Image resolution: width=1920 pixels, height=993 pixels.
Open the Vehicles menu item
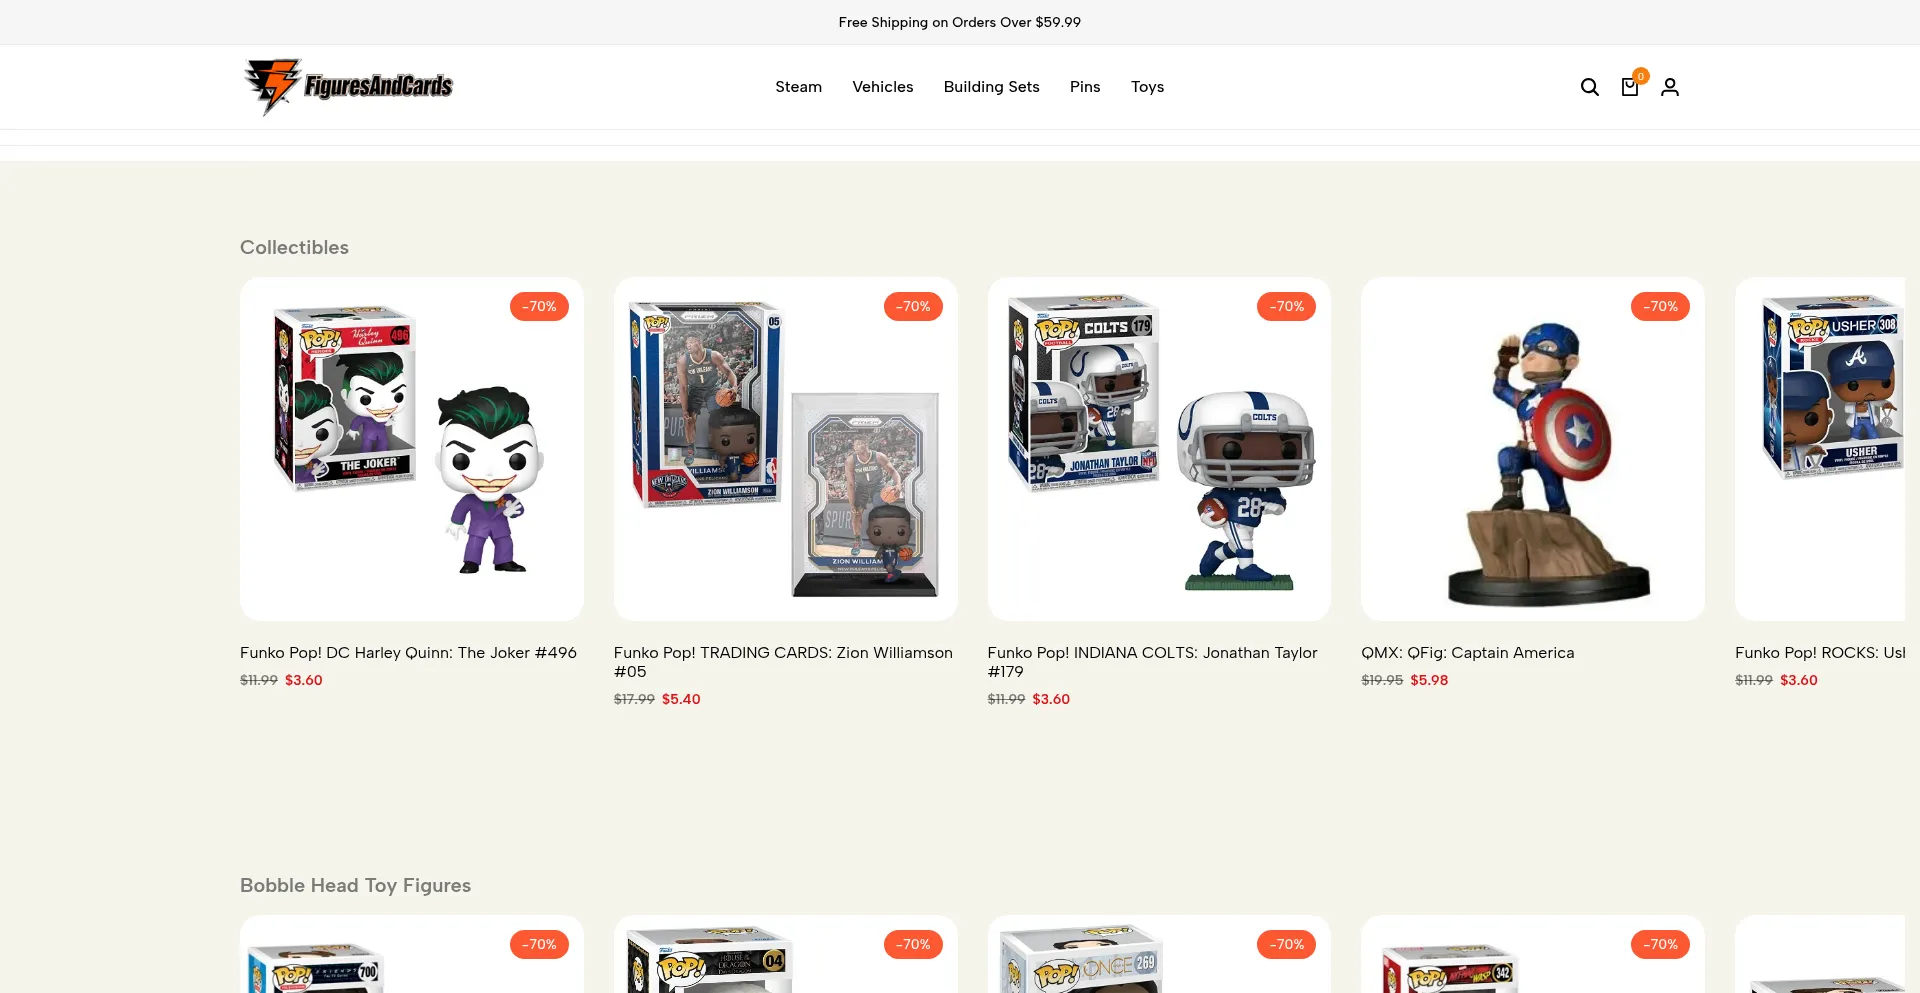[882, 87]
